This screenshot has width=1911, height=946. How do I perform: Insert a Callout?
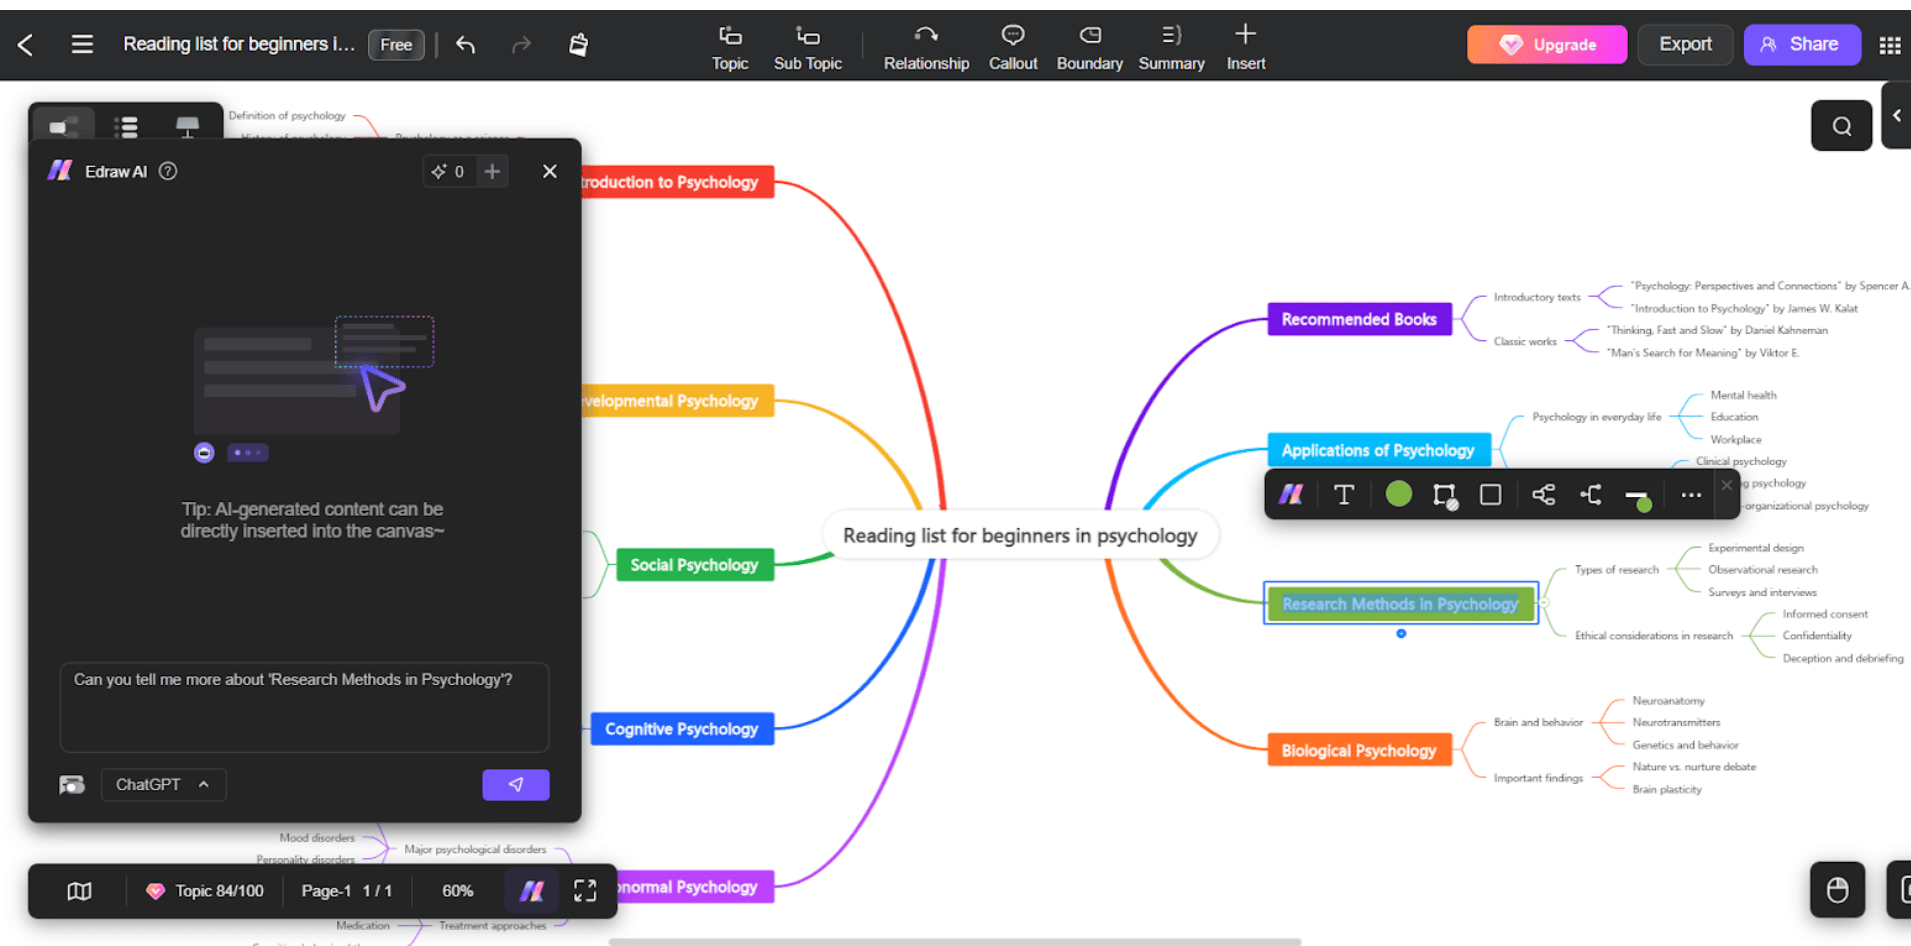click(1012, 45)
